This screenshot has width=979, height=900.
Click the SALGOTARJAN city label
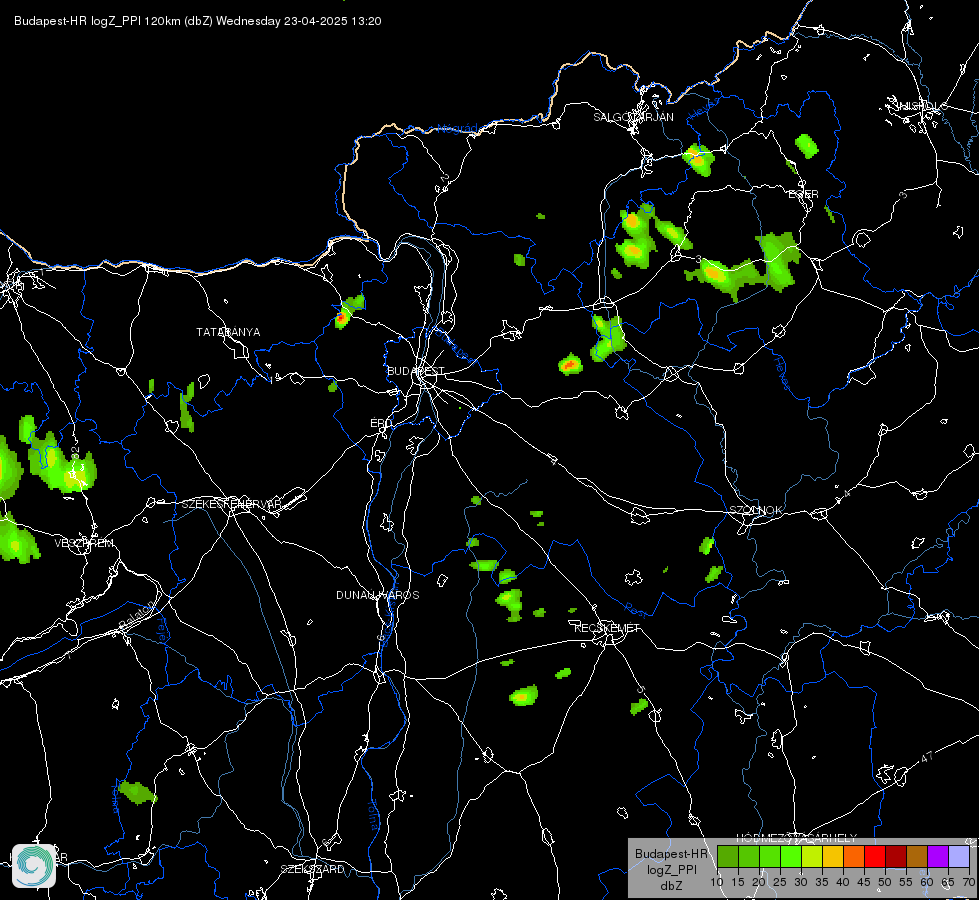(633, 117)
